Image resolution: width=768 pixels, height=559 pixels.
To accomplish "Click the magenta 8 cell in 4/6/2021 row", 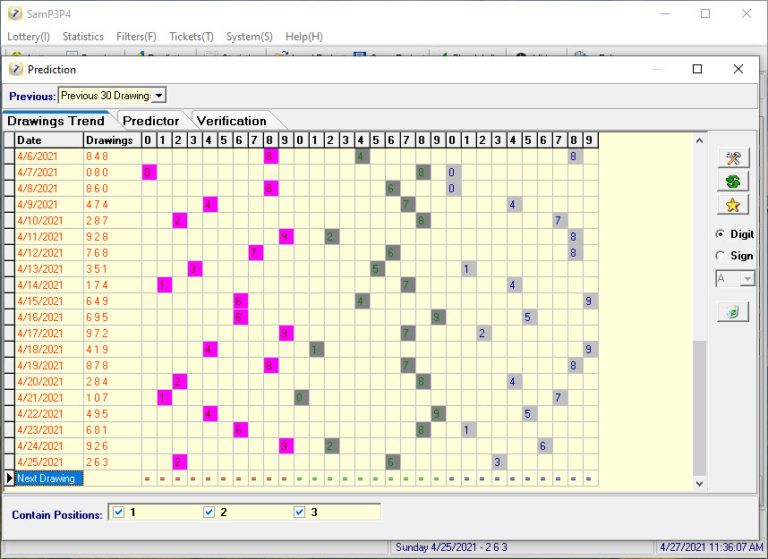I will pos(270,156).
